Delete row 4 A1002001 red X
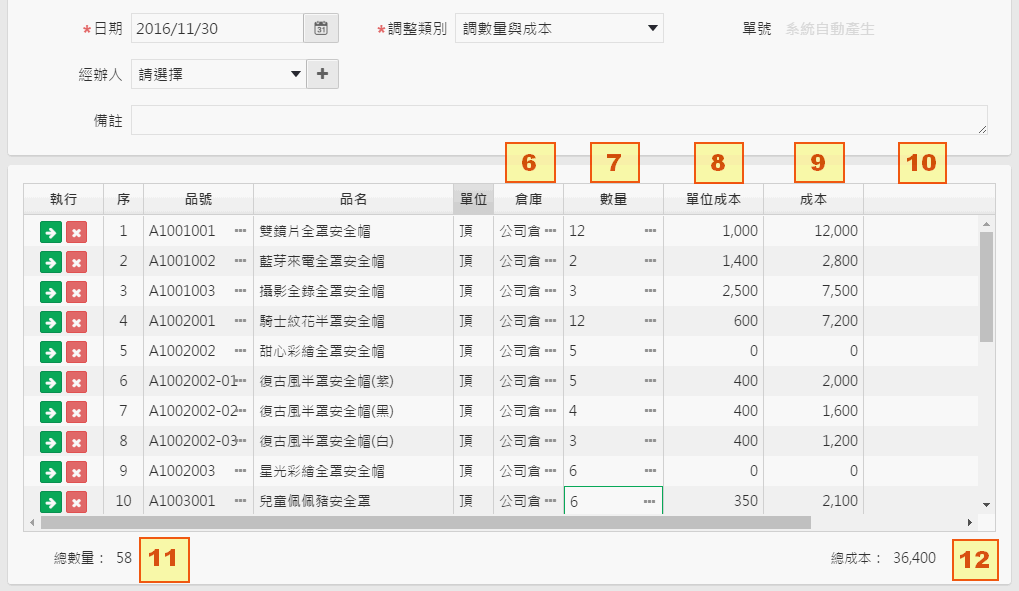 pyautogui.click(x=77, y=322)
